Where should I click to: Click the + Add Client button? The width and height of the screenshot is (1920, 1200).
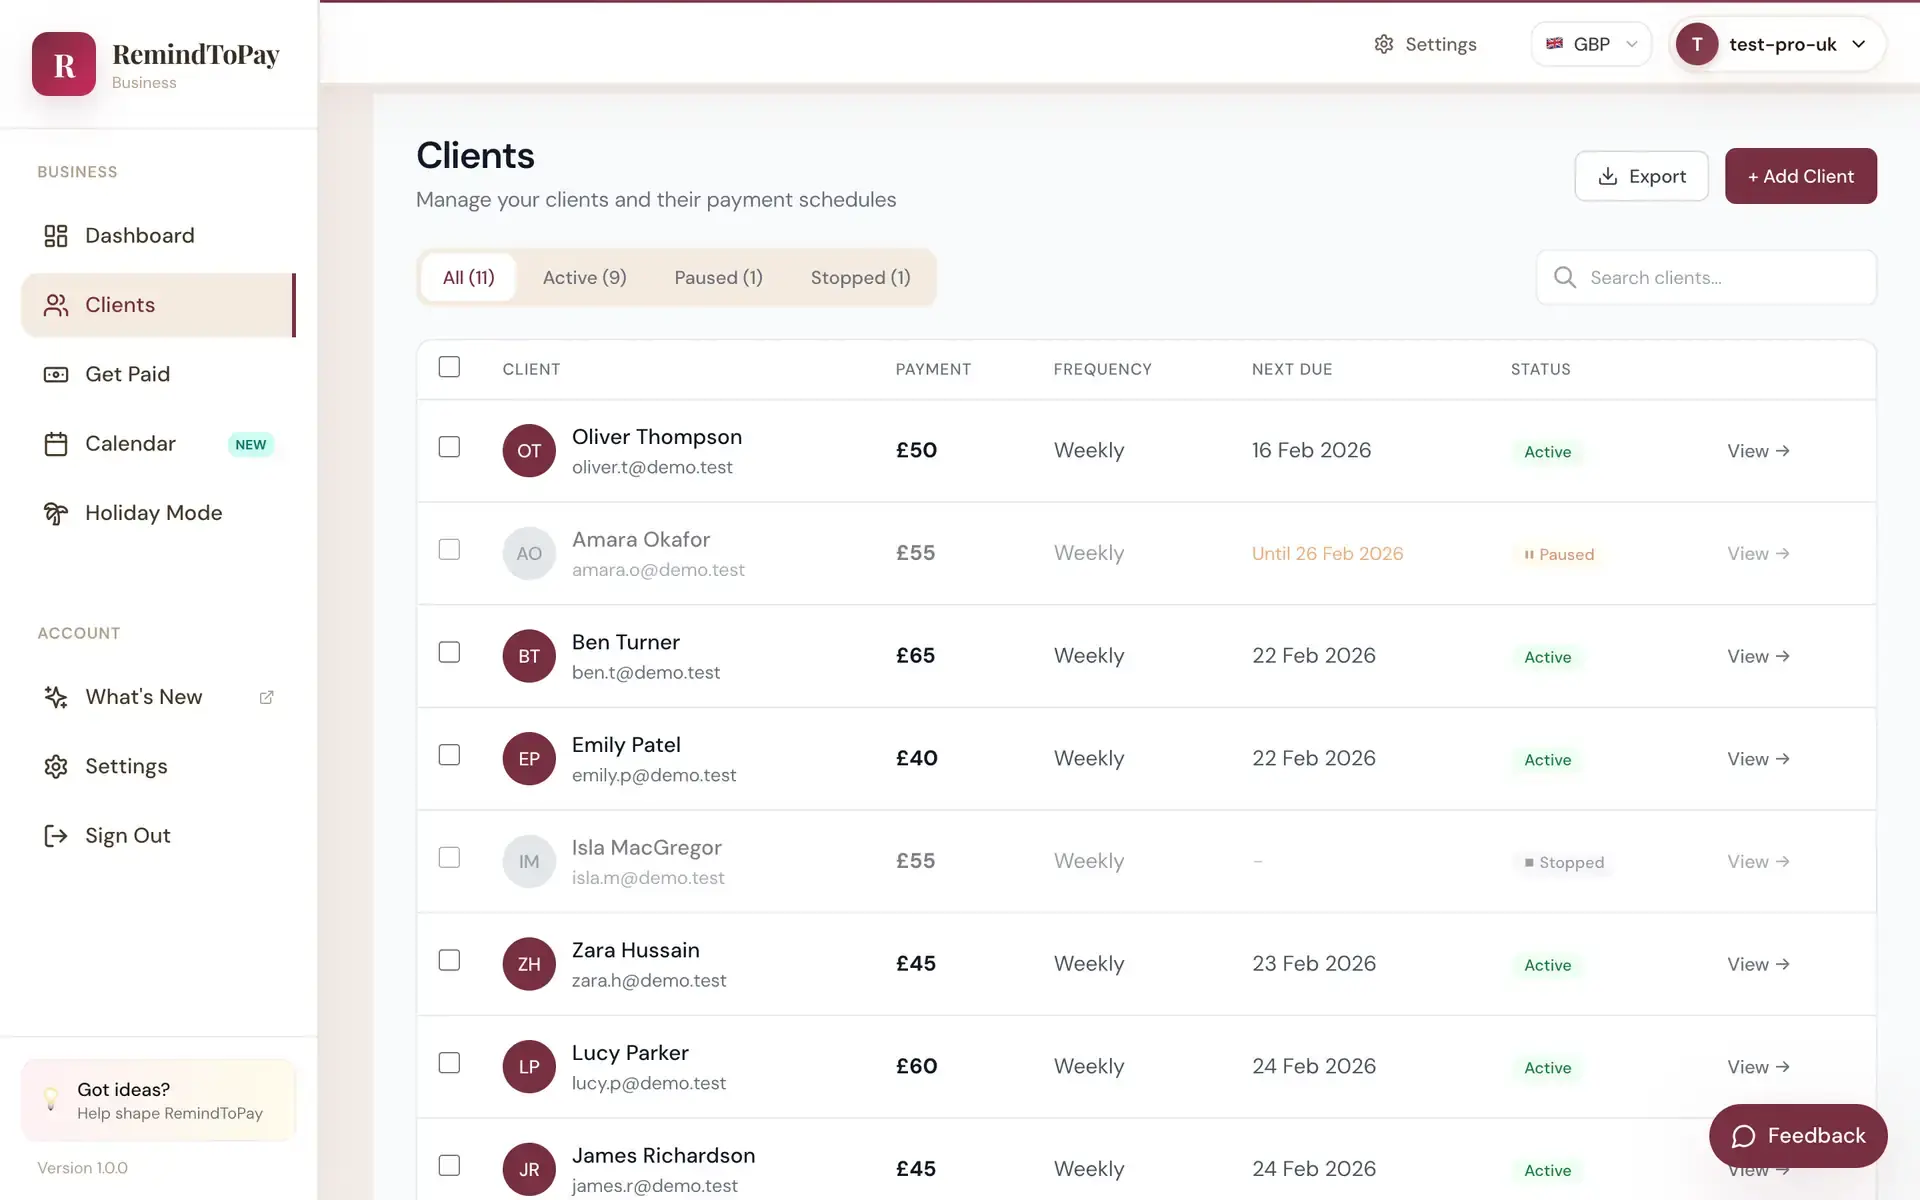click(x=1800, y=176)
